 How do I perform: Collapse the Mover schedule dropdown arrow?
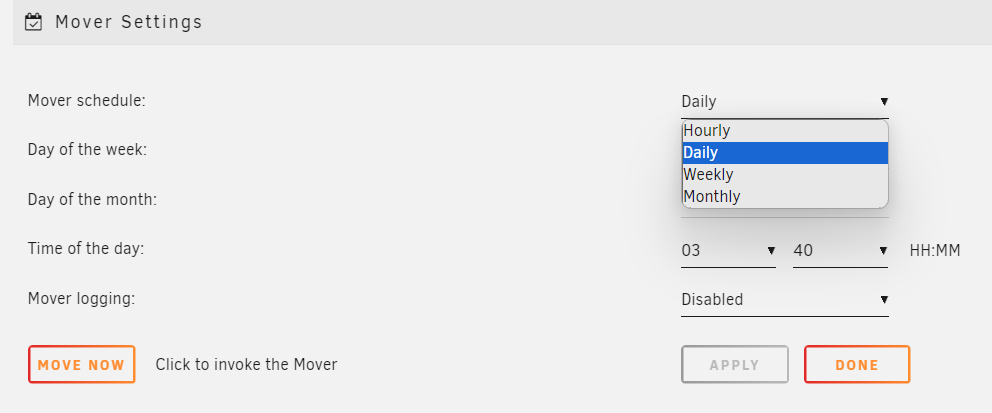884,101
